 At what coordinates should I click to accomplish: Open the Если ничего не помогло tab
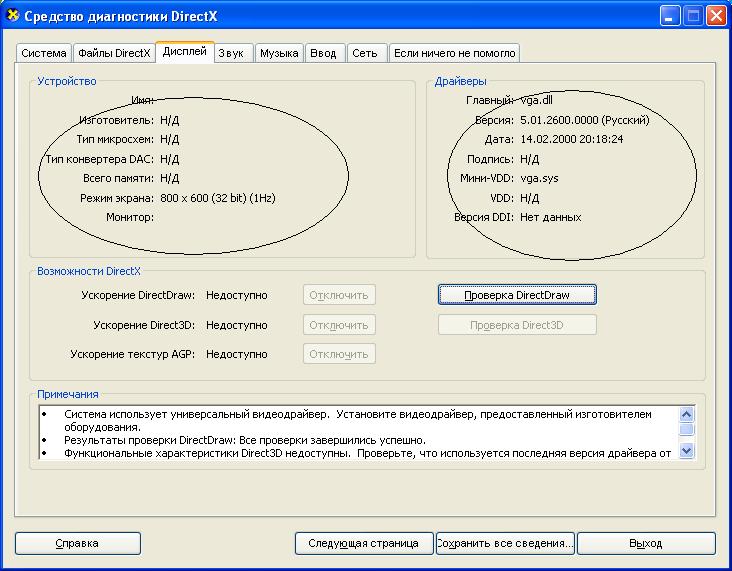coord(454,53)
